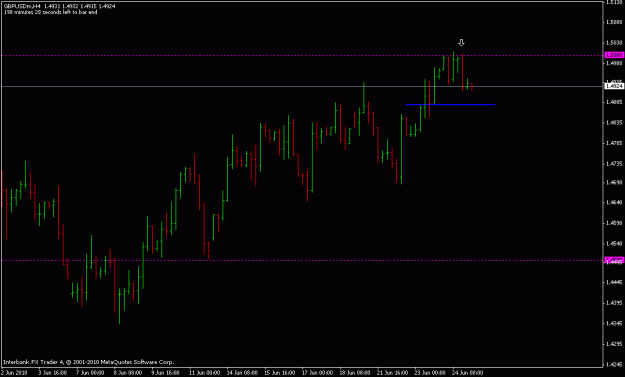Click the 1.4345 price scale label

click(614, 323)
